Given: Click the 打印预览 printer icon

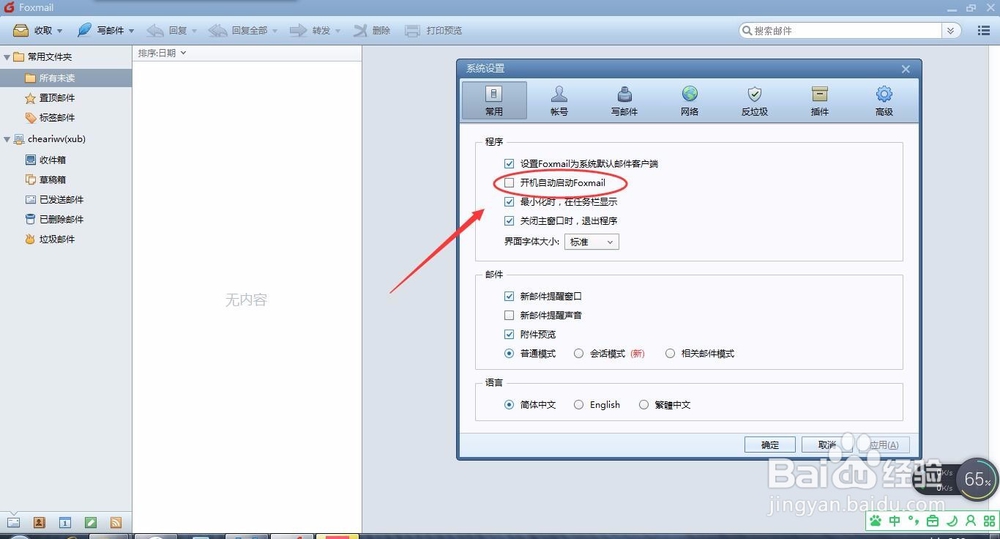Looking at the screenshot, I should coord(413,31).
